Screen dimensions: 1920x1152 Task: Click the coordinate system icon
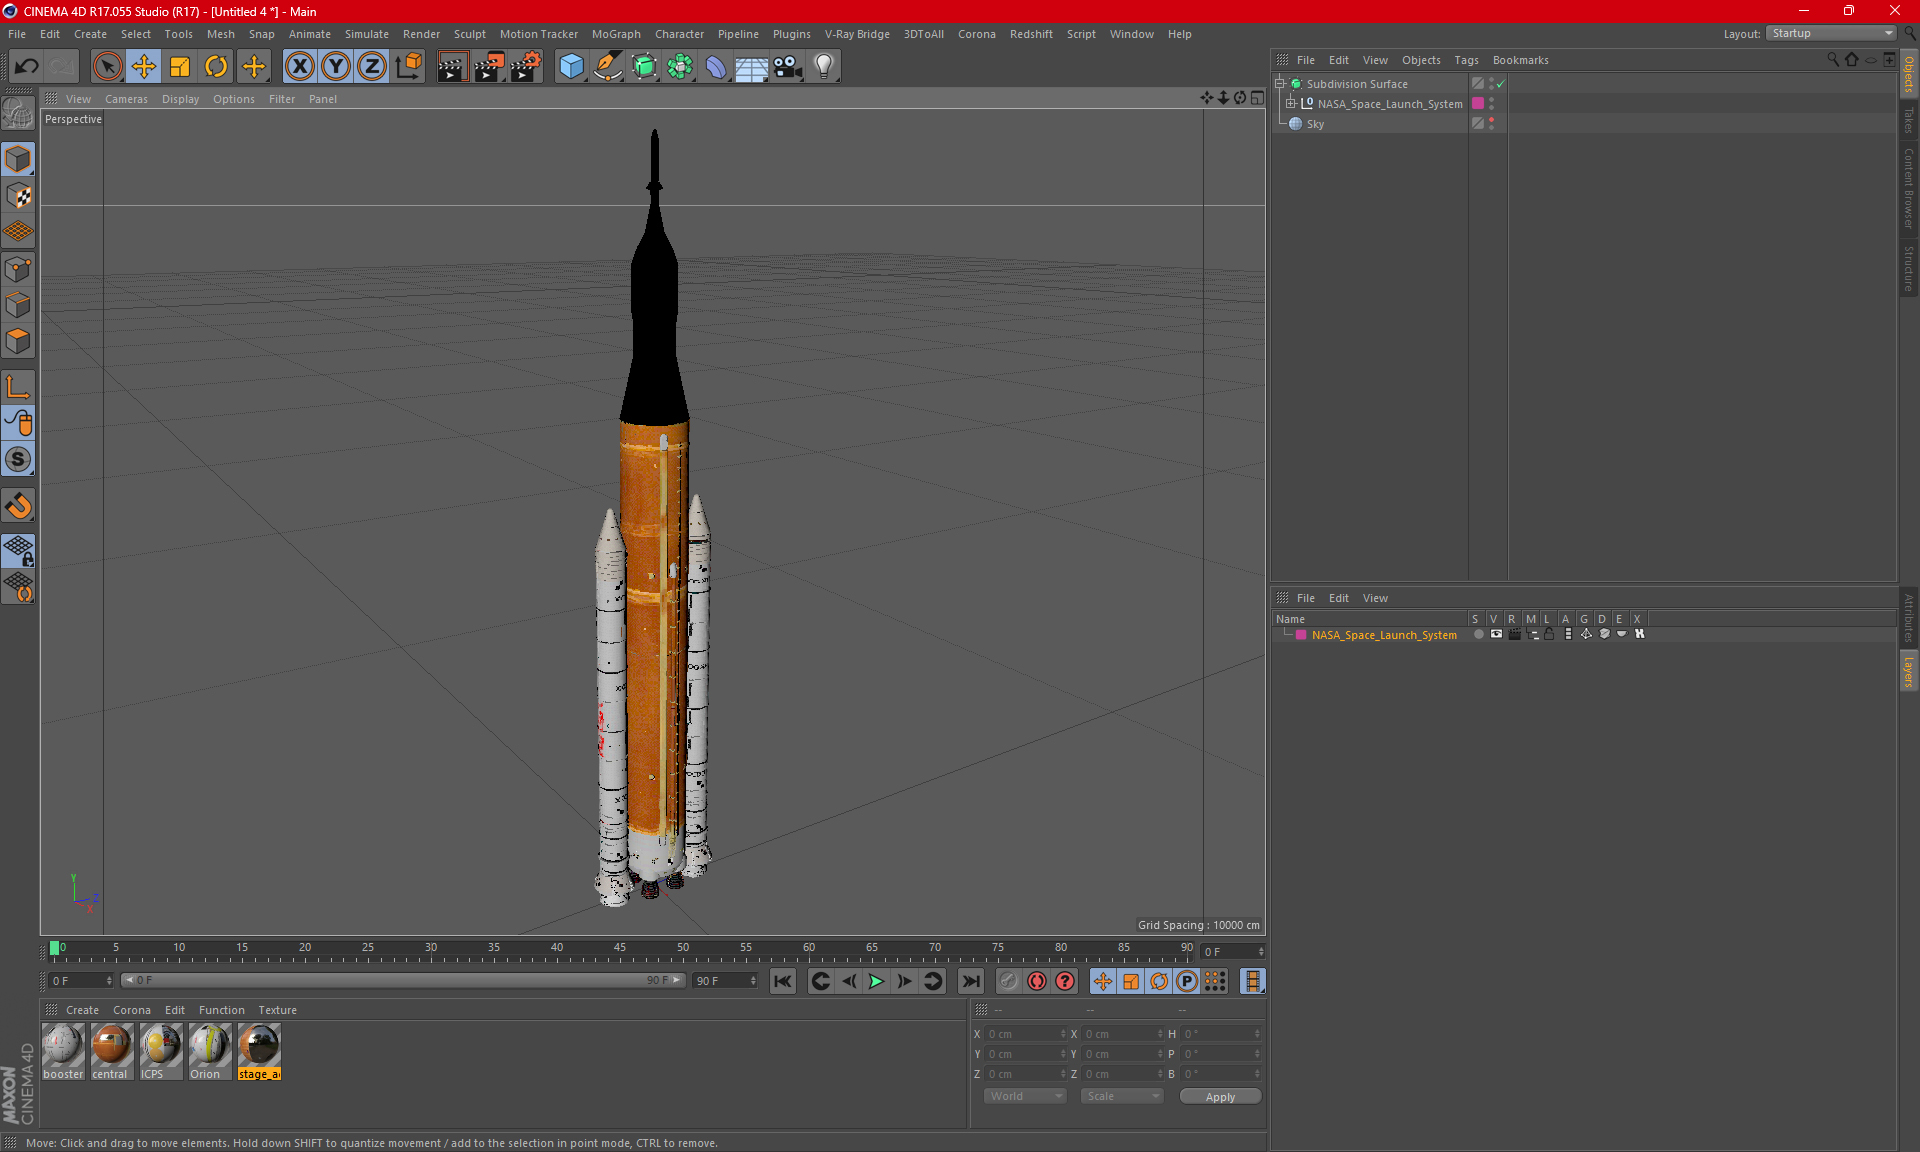click(x=408, y=66)
